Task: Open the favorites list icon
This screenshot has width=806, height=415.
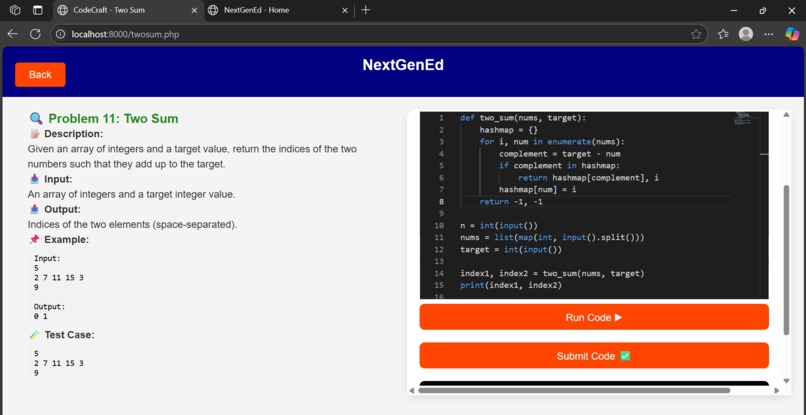Action: click(x=723, y=34)
